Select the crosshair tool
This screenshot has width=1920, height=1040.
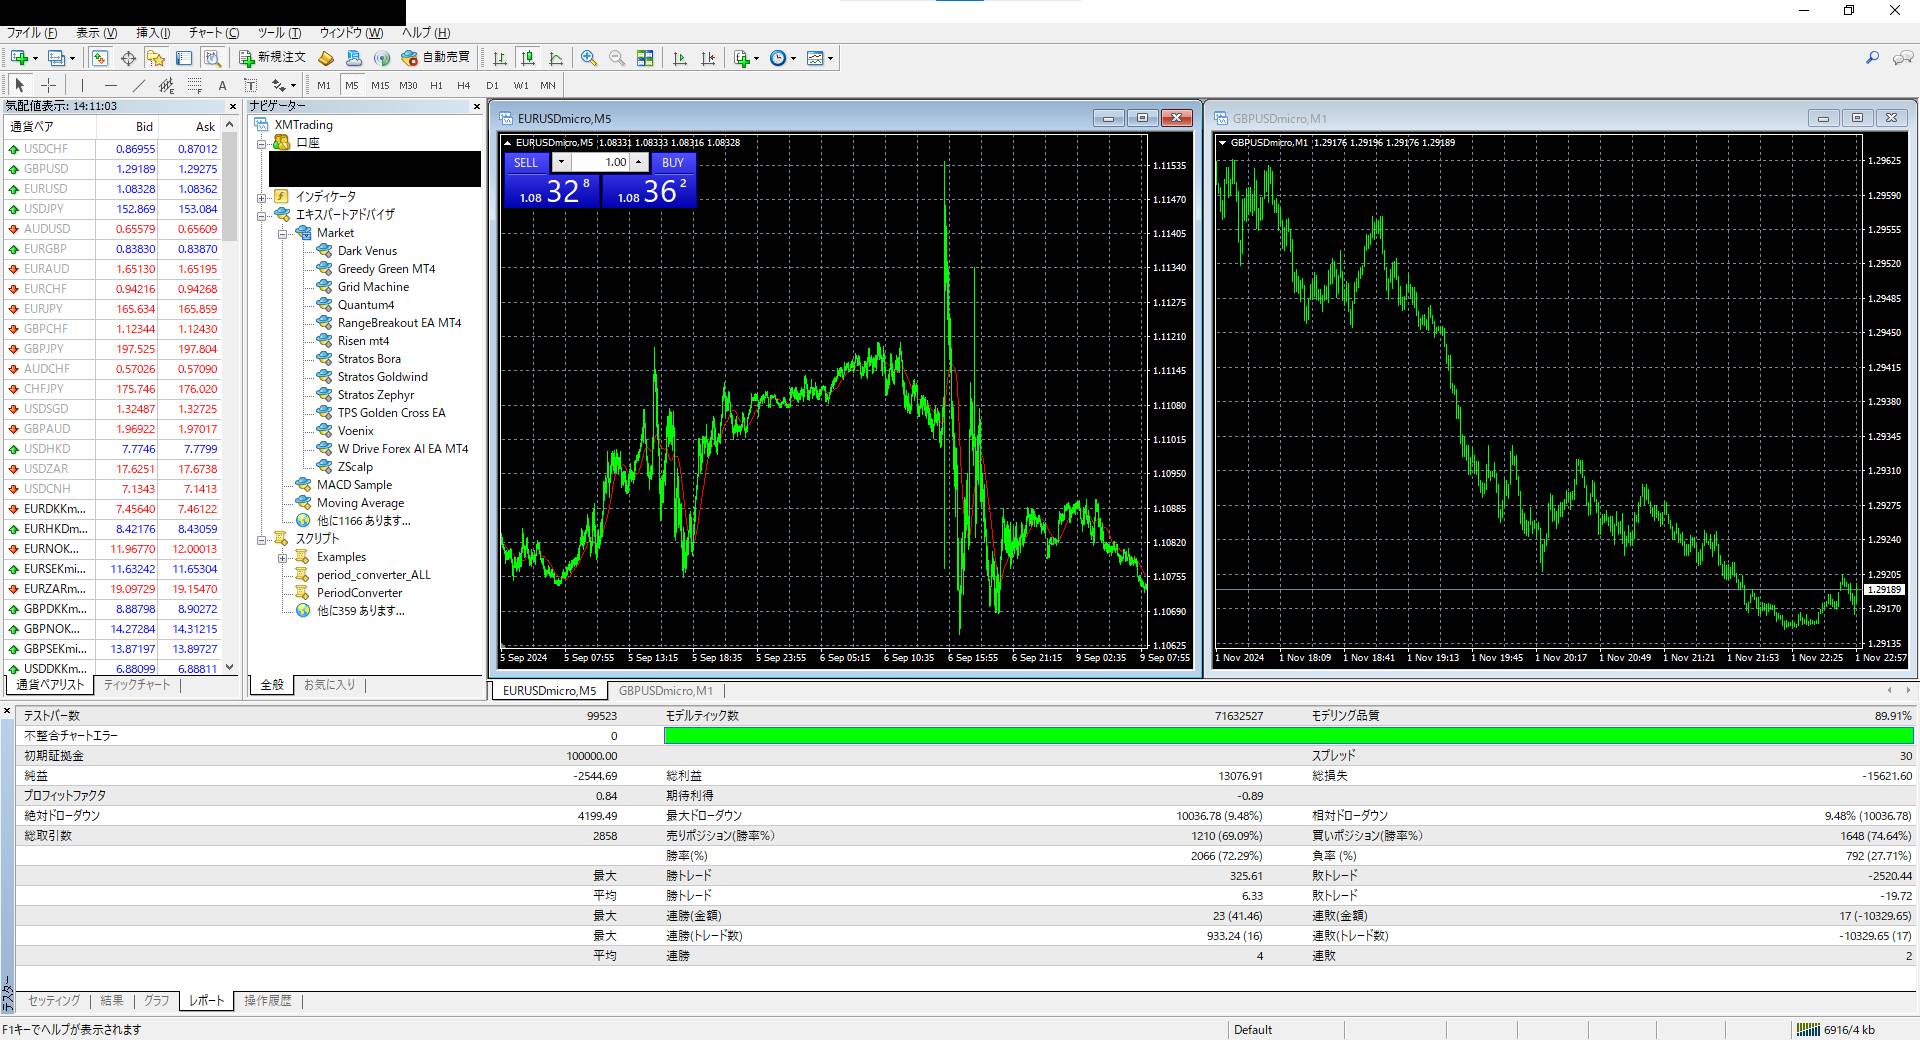tap(48, 85)
